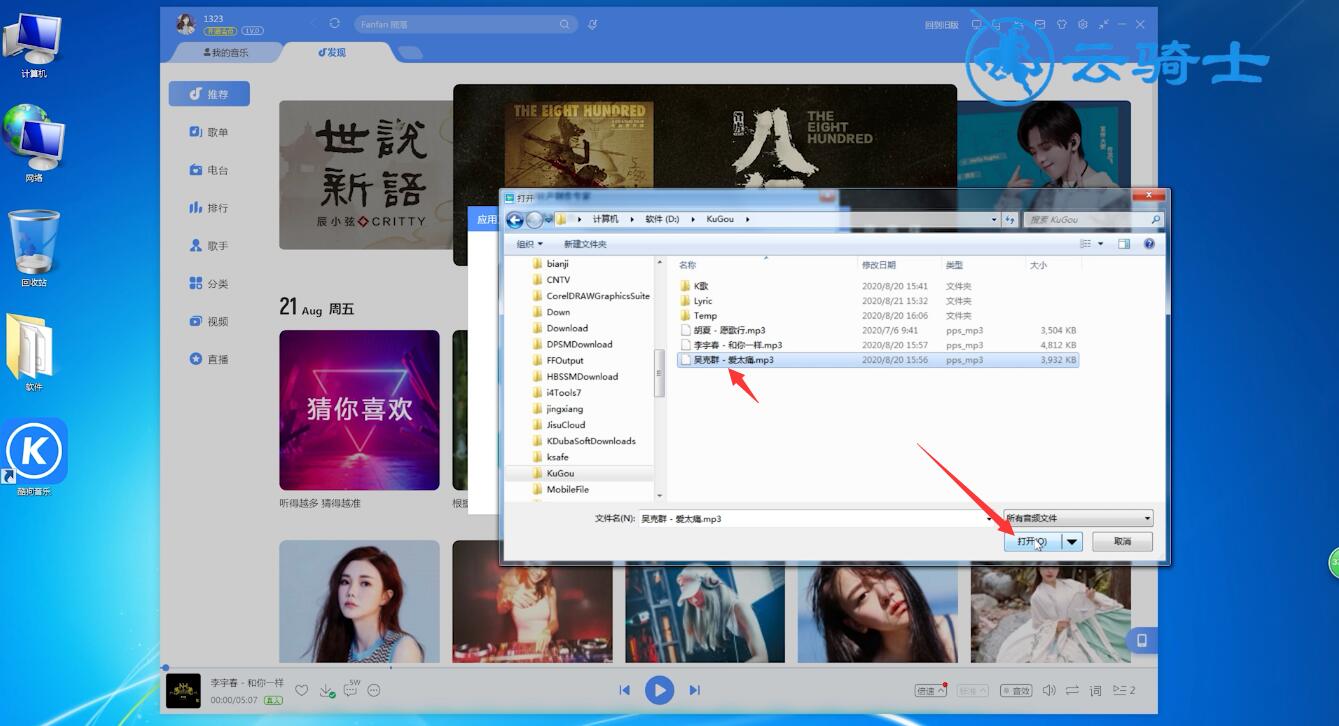Click 新建文件夹 in dialog toolbar
This screenshot has height=726, width=1339.
point(585,244)
